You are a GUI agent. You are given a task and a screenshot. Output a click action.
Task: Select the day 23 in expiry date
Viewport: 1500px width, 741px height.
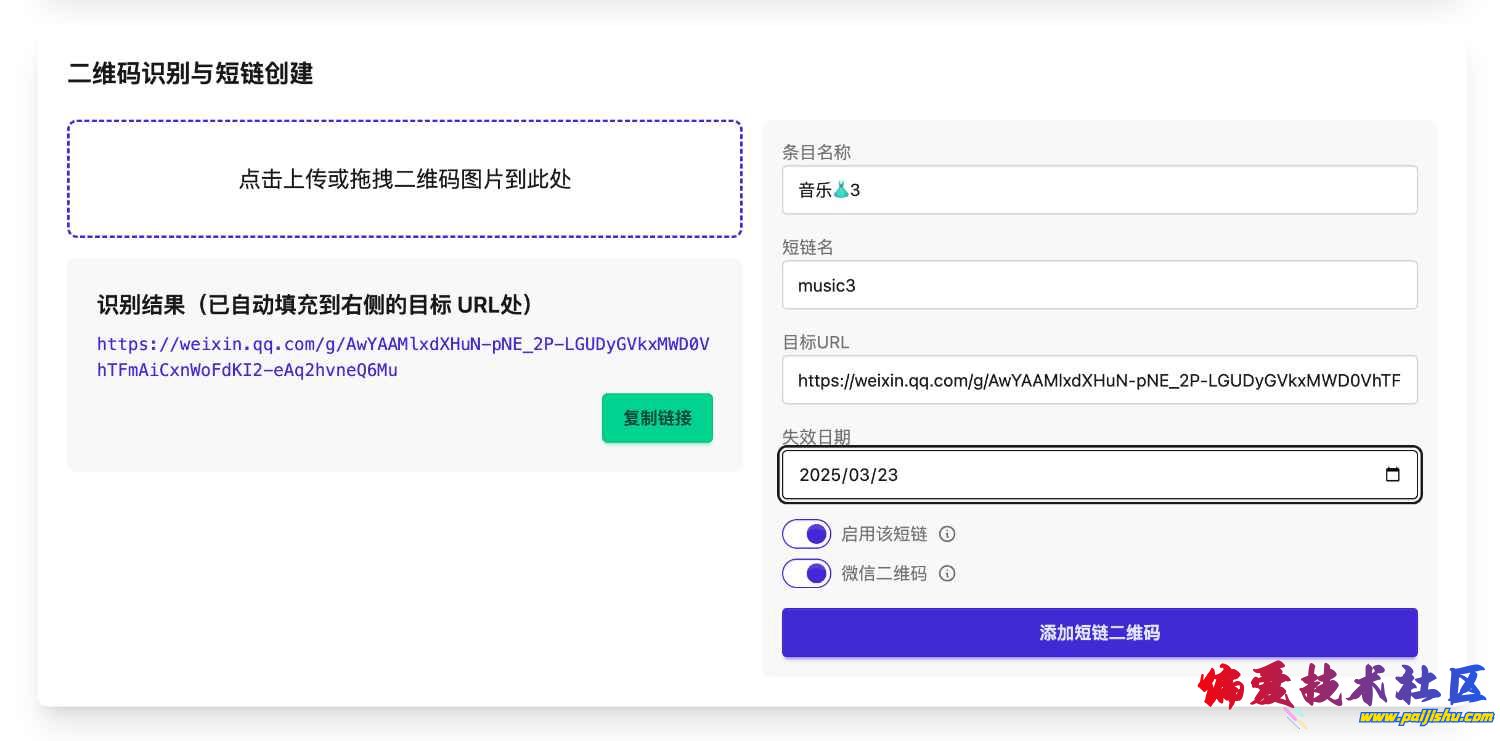click(887, 475)
